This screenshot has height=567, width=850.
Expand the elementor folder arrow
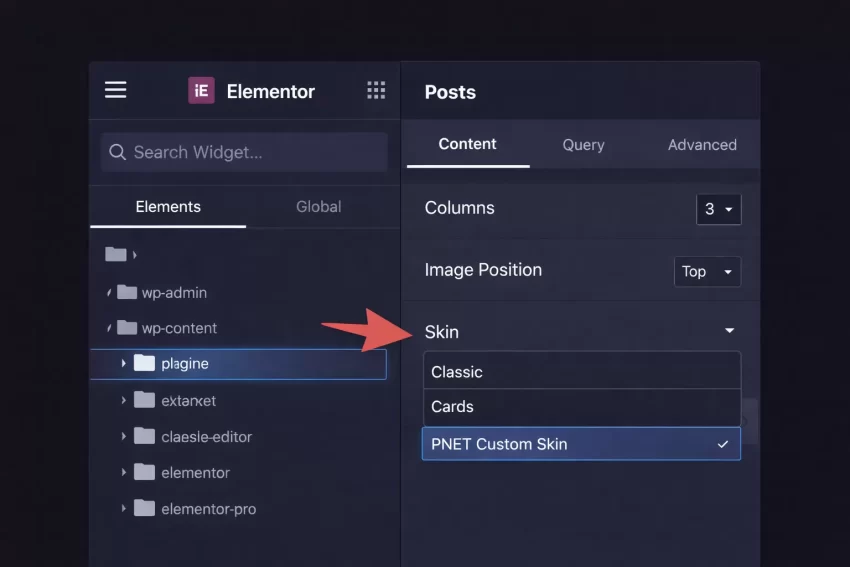(124, 473)
